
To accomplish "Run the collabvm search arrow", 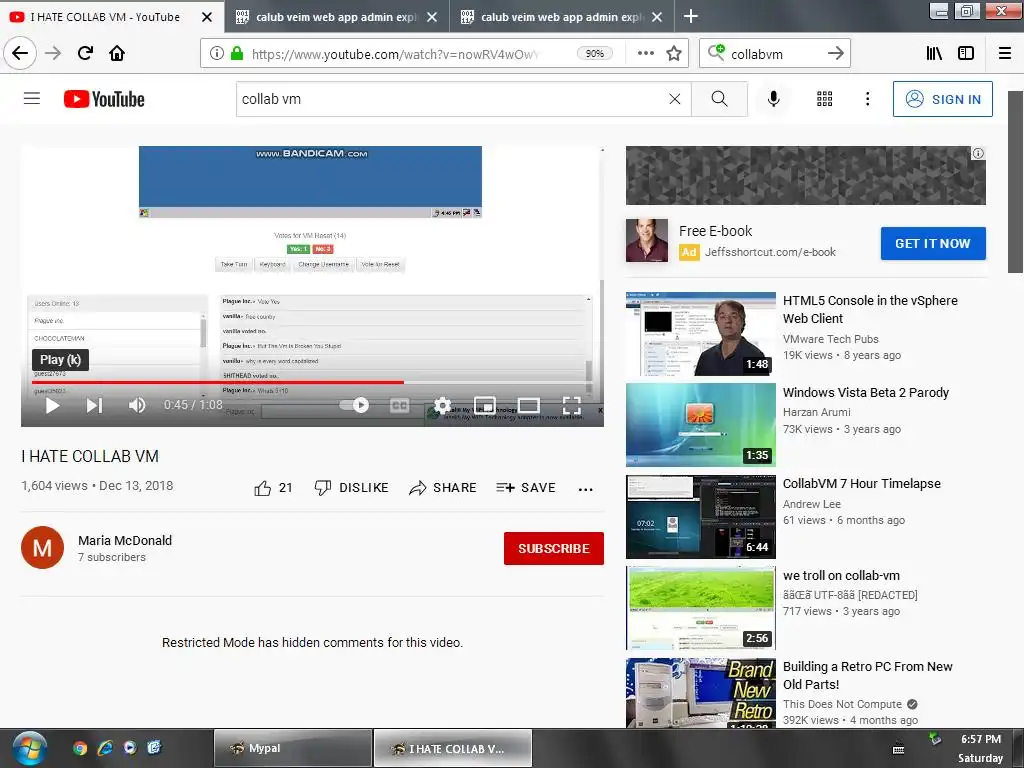I will (835, 54).
